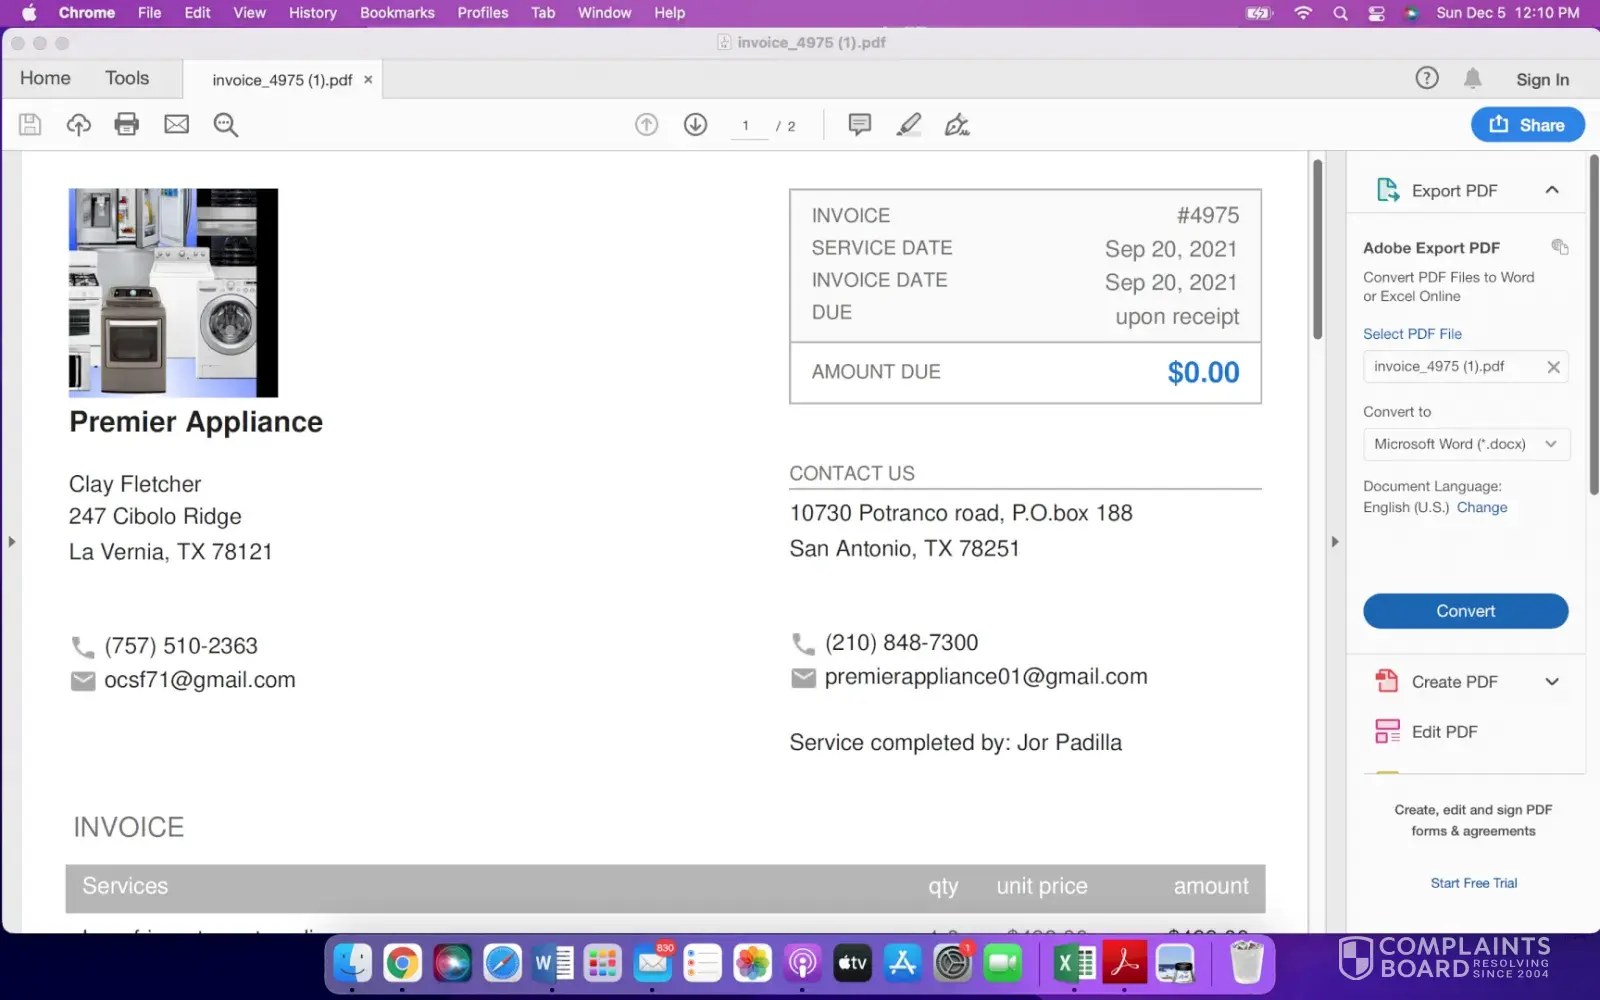
Task: Open the Help question mark icon
Action: coord(1427,78)
